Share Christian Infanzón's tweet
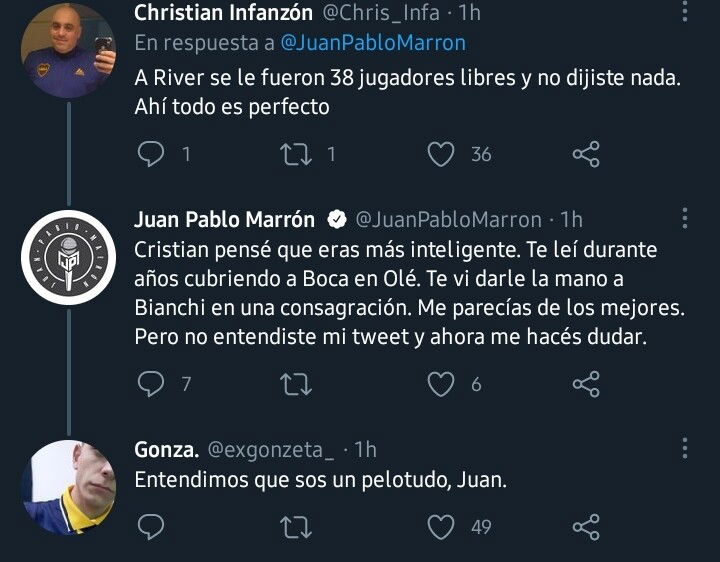 tap(585, 154)
